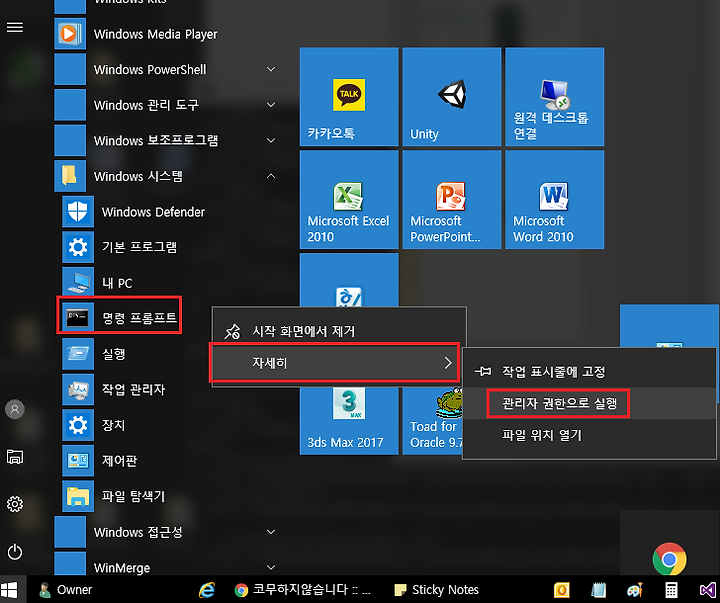The height and width of the screenshot is (603, 720).
Task: Click the WinMerge folder label
Action: point(122,568)
